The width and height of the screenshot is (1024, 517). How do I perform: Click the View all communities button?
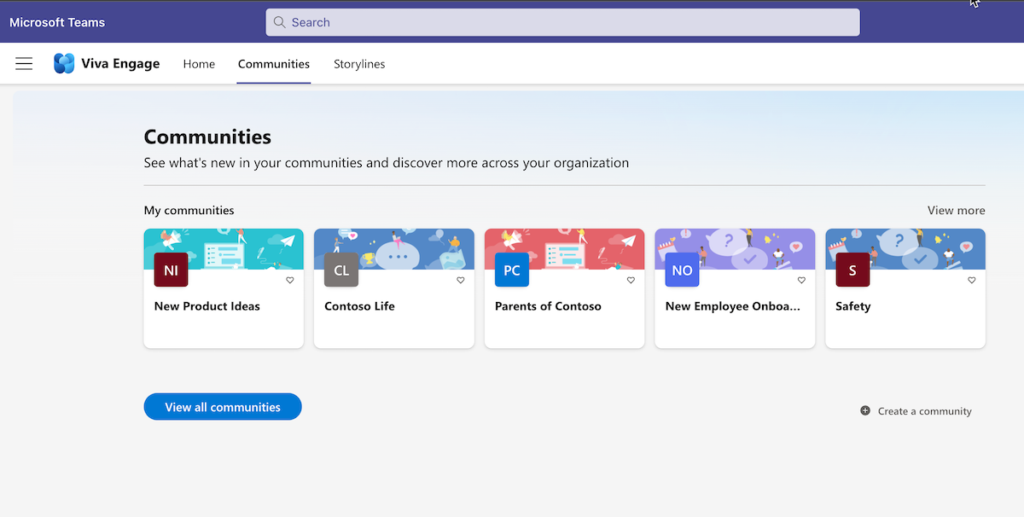[x=223, y=407]
